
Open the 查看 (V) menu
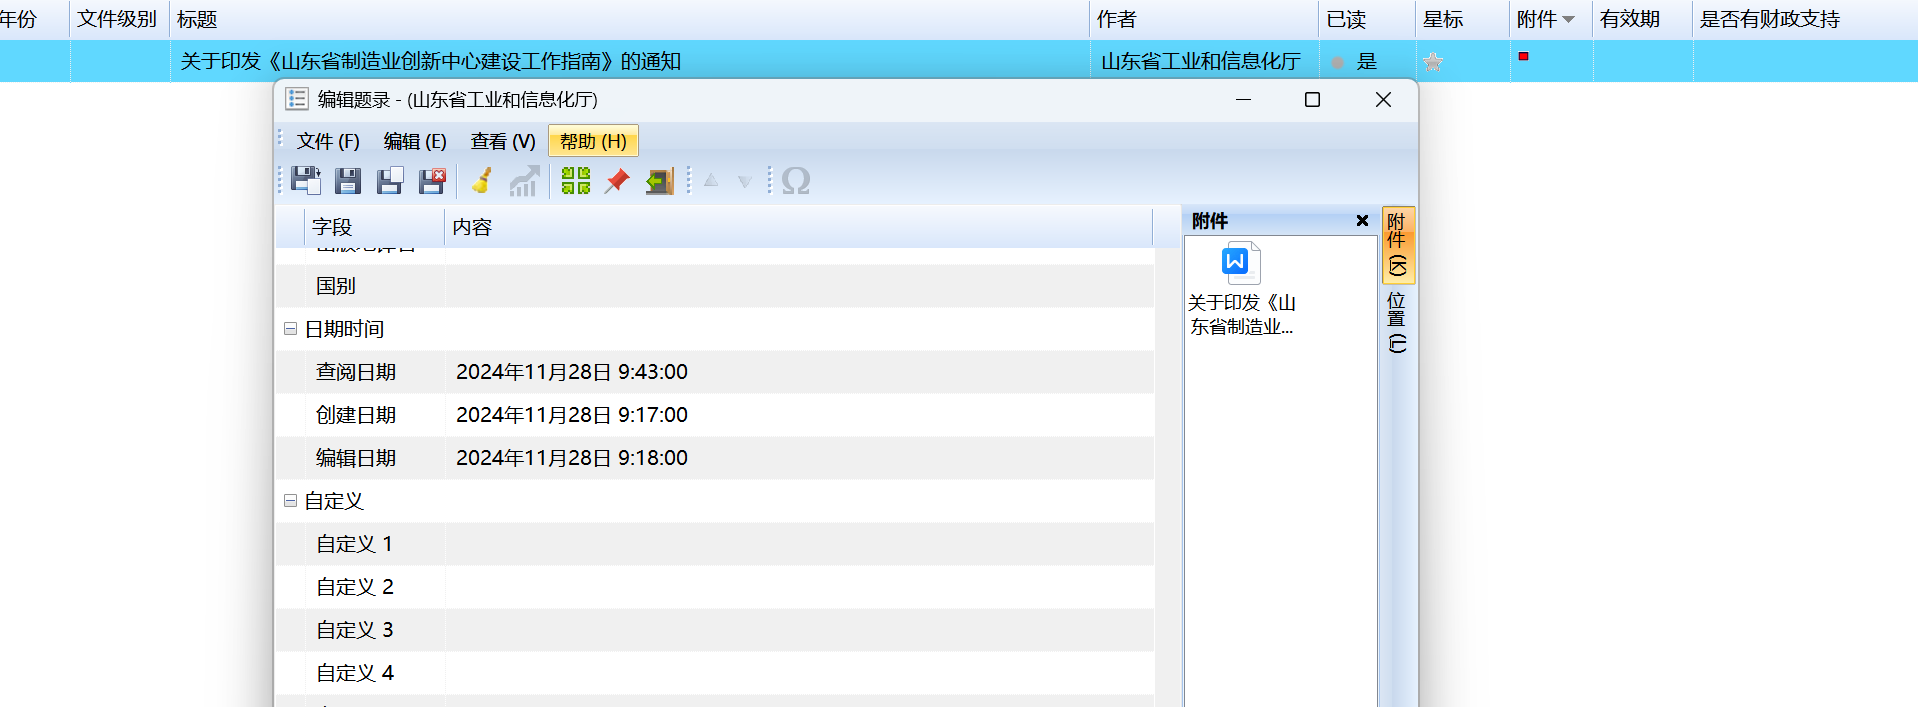click(503, 141)
